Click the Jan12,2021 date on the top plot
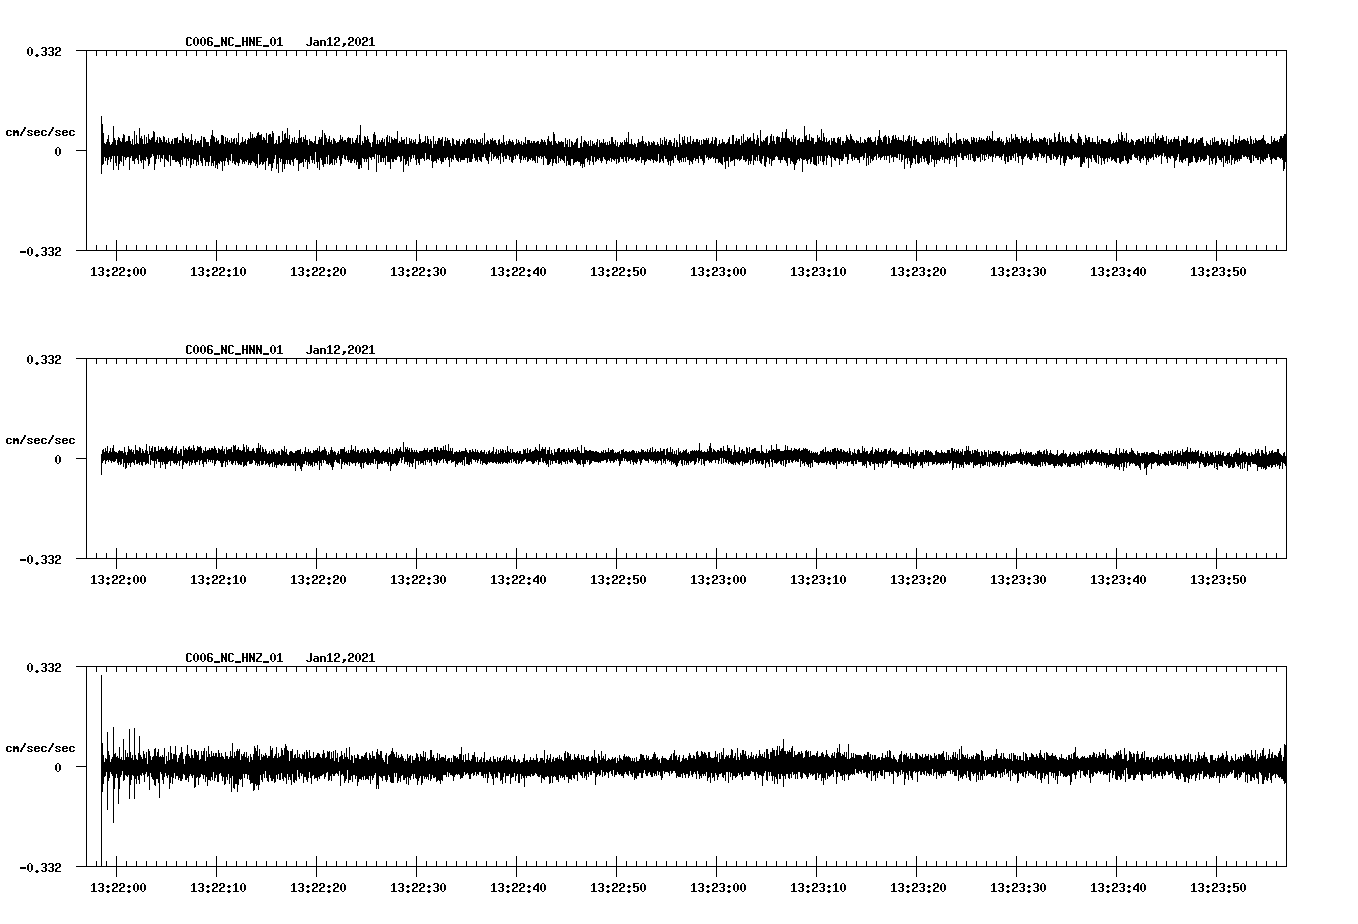Viewport: 1358px width, 924px height. 342,42
